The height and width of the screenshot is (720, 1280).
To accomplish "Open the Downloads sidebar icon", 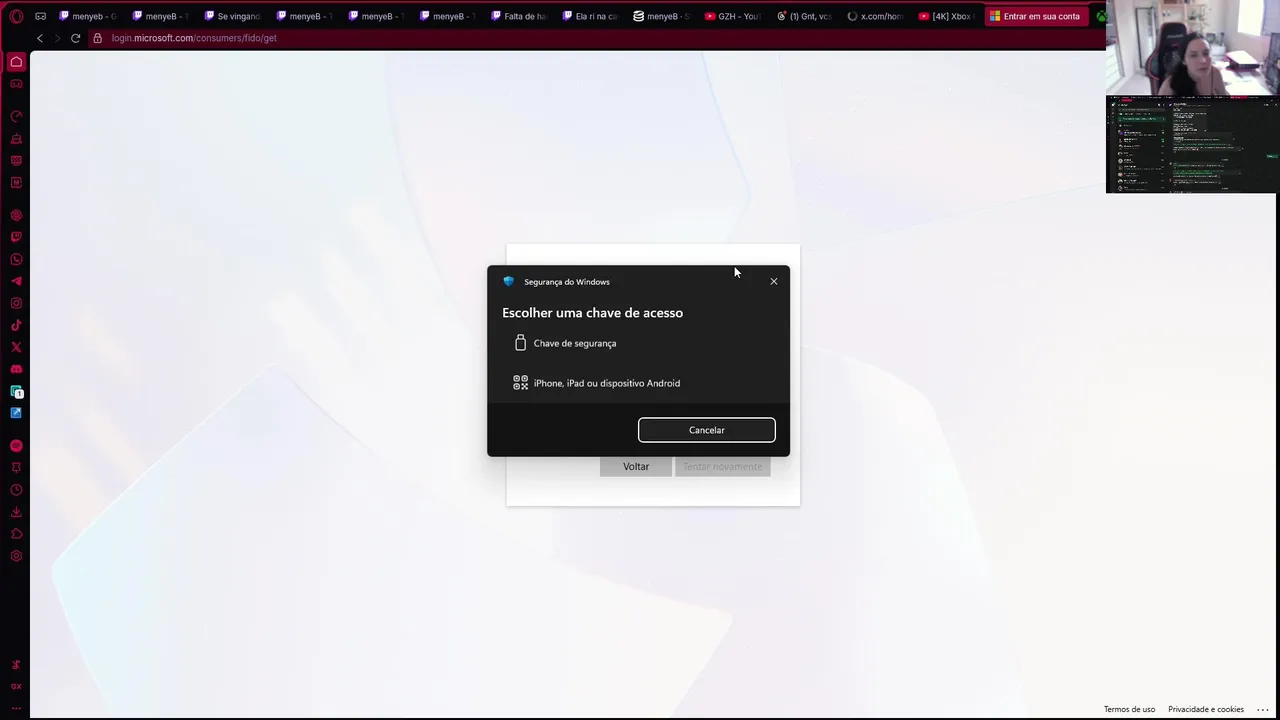I will [16, 512].
